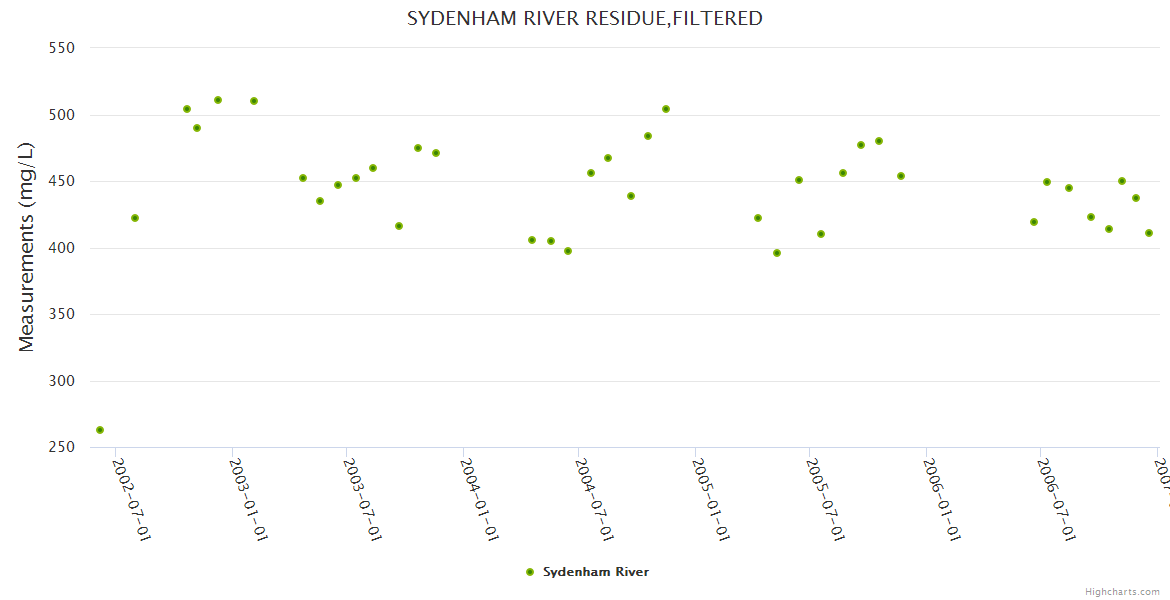1170x600 pixels.
Task: Open the Highcharts.com credits link
Action: click(1122, 591)
